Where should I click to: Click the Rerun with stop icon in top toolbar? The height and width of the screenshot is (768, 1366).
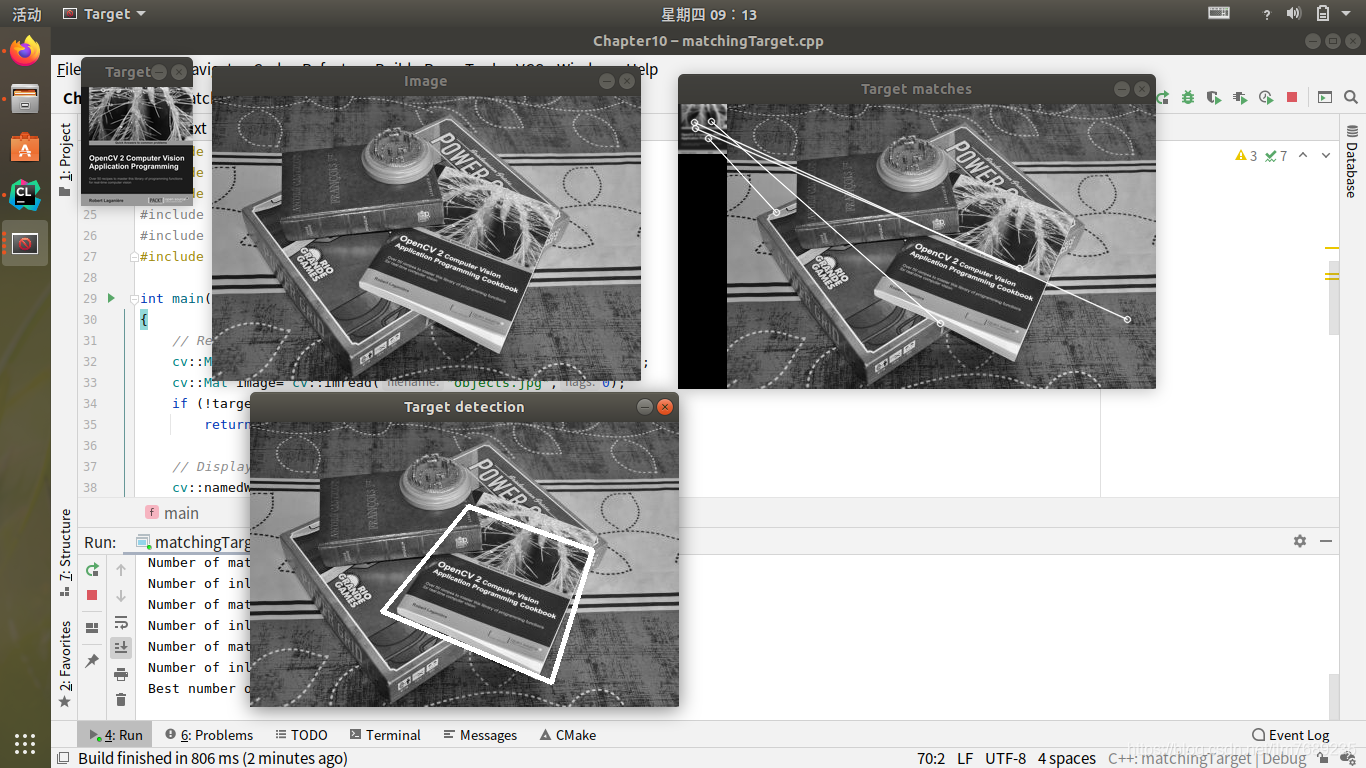1163,97
